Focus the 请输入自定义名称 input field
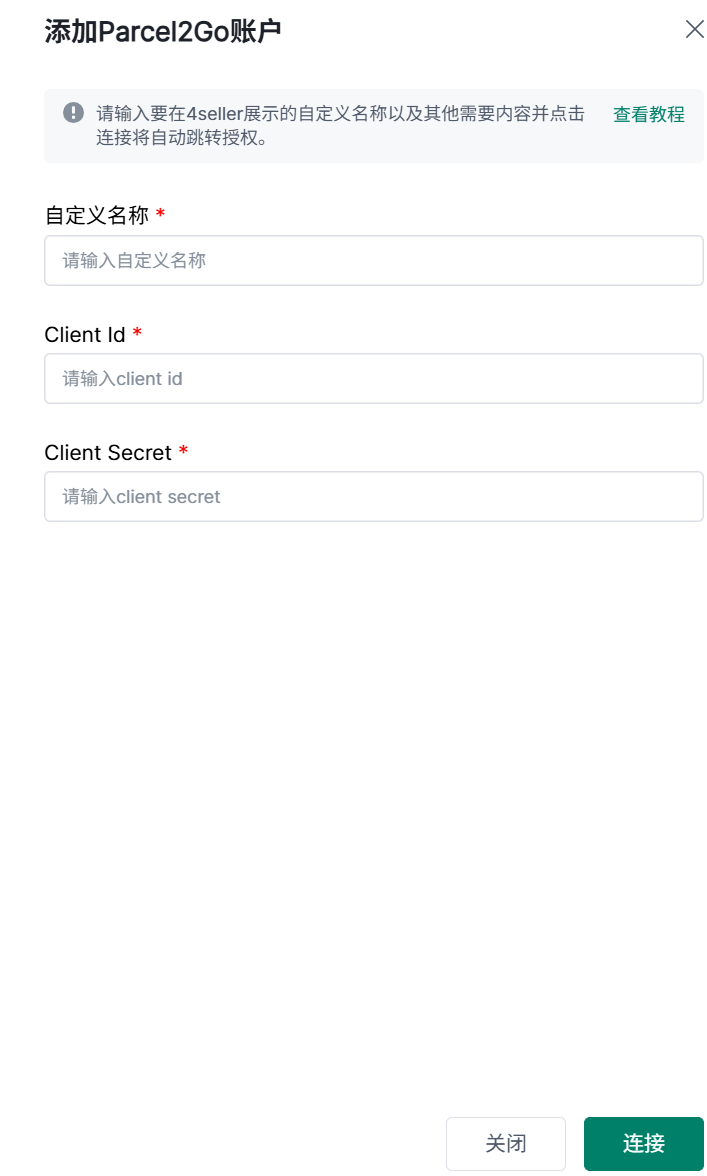This screenshot has height=1176, width=707. click(x=373, y=260)
